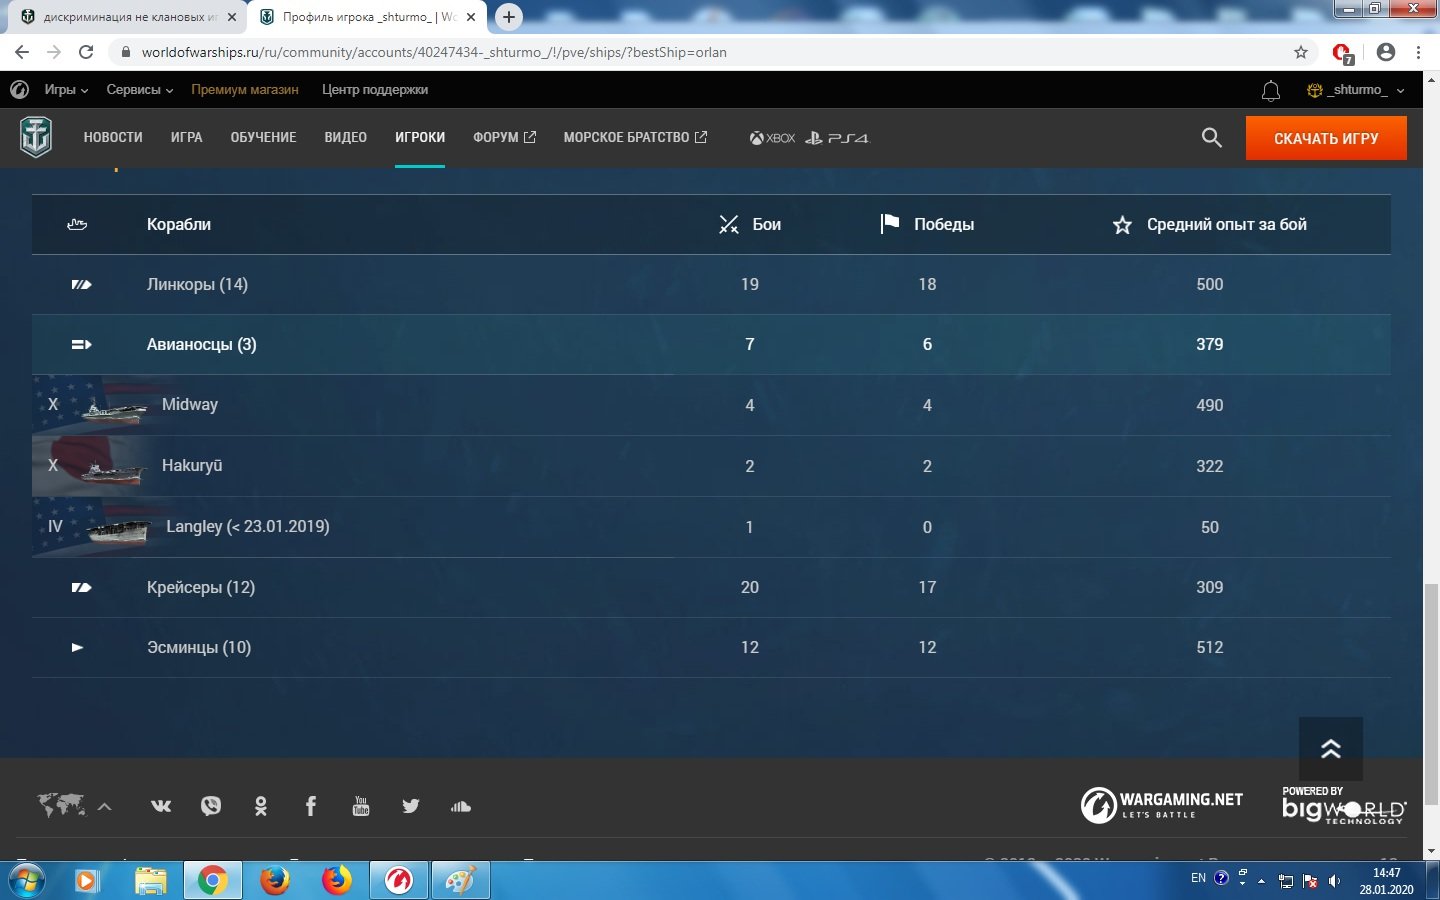This screenshot has width=1440, height=900.
Task: Open the Odnoklassniki social icon
Action: click(261, 806)
